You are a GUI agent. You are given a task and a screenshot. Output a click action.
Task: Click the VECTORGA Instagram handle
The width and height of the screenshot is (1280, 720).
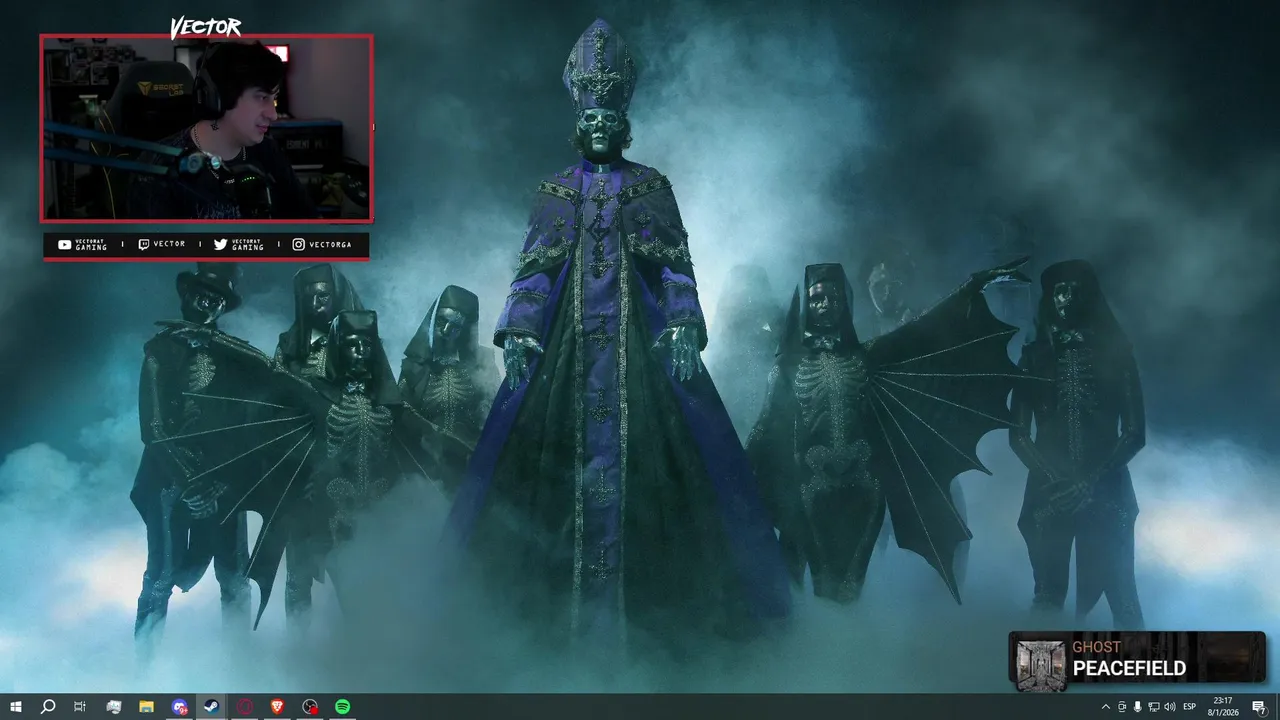click(331, 245)
